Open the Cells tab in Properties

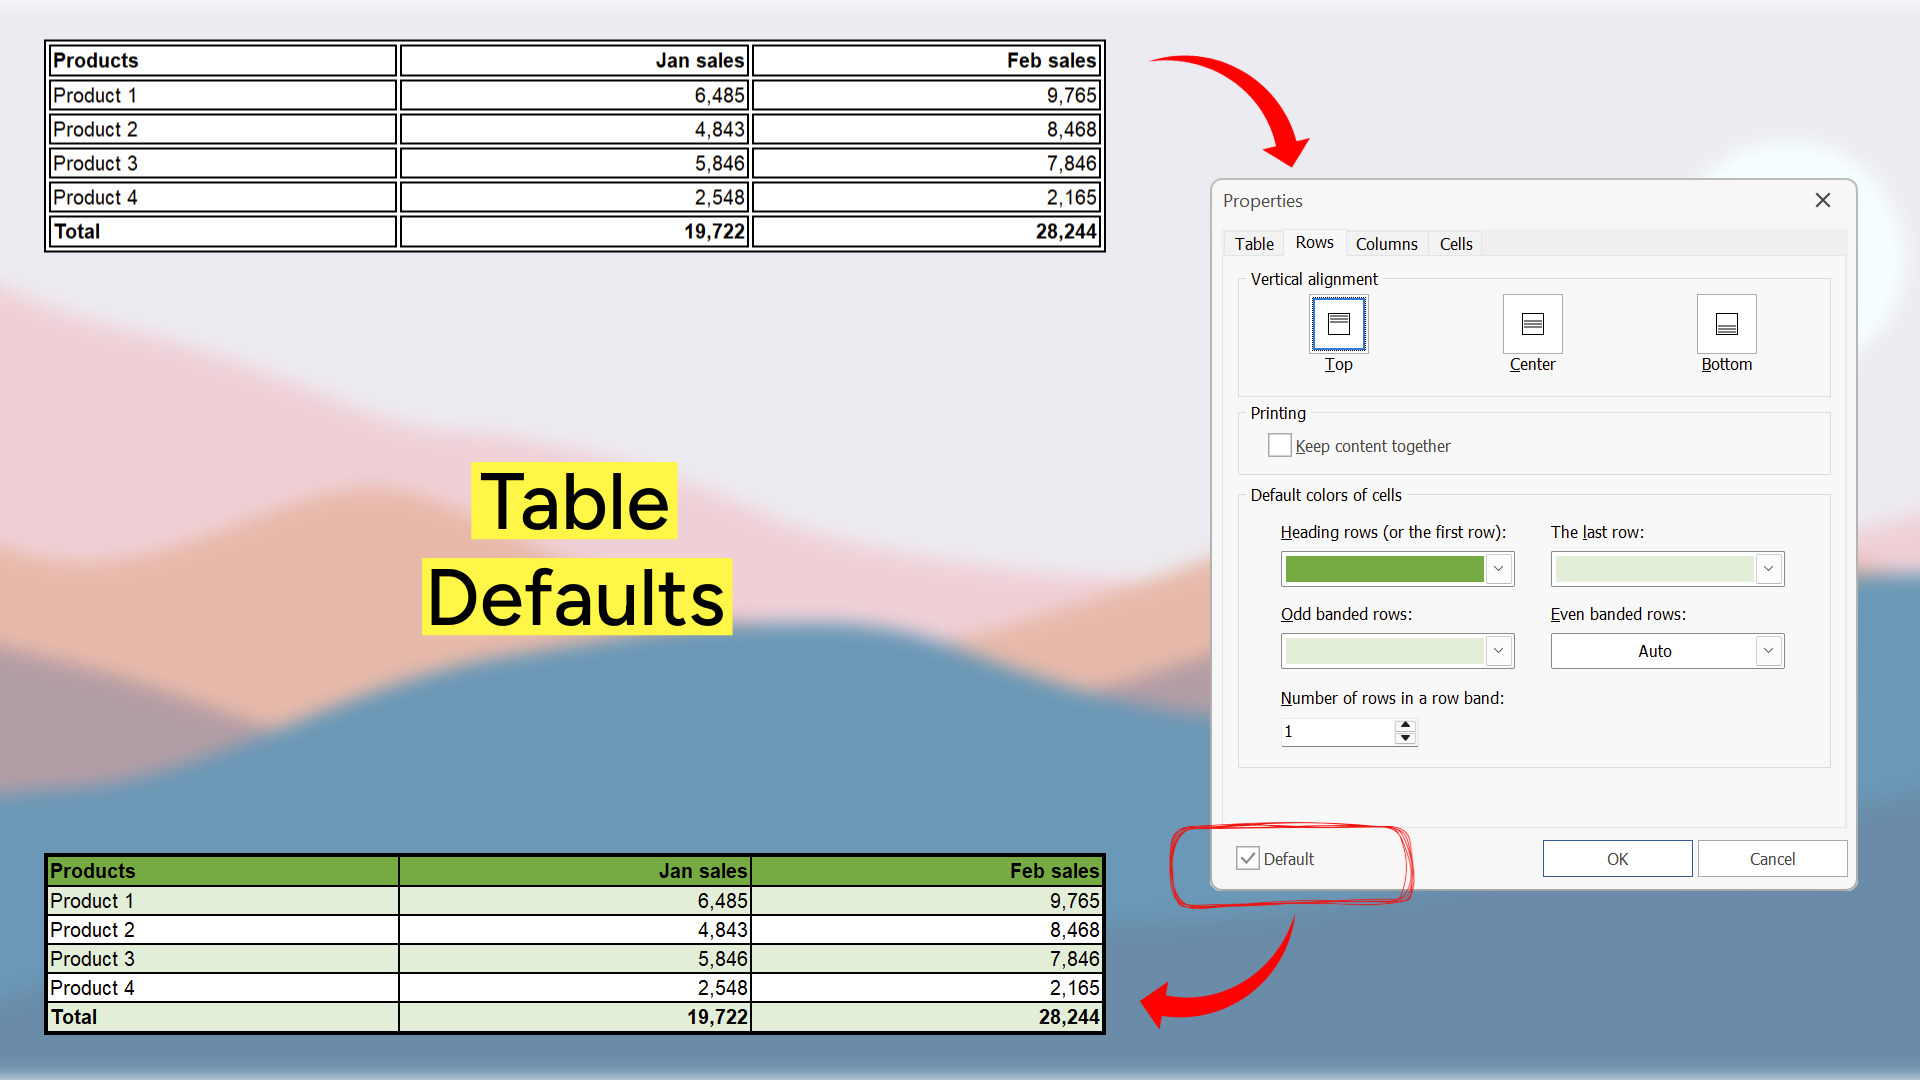point(1455,243)
